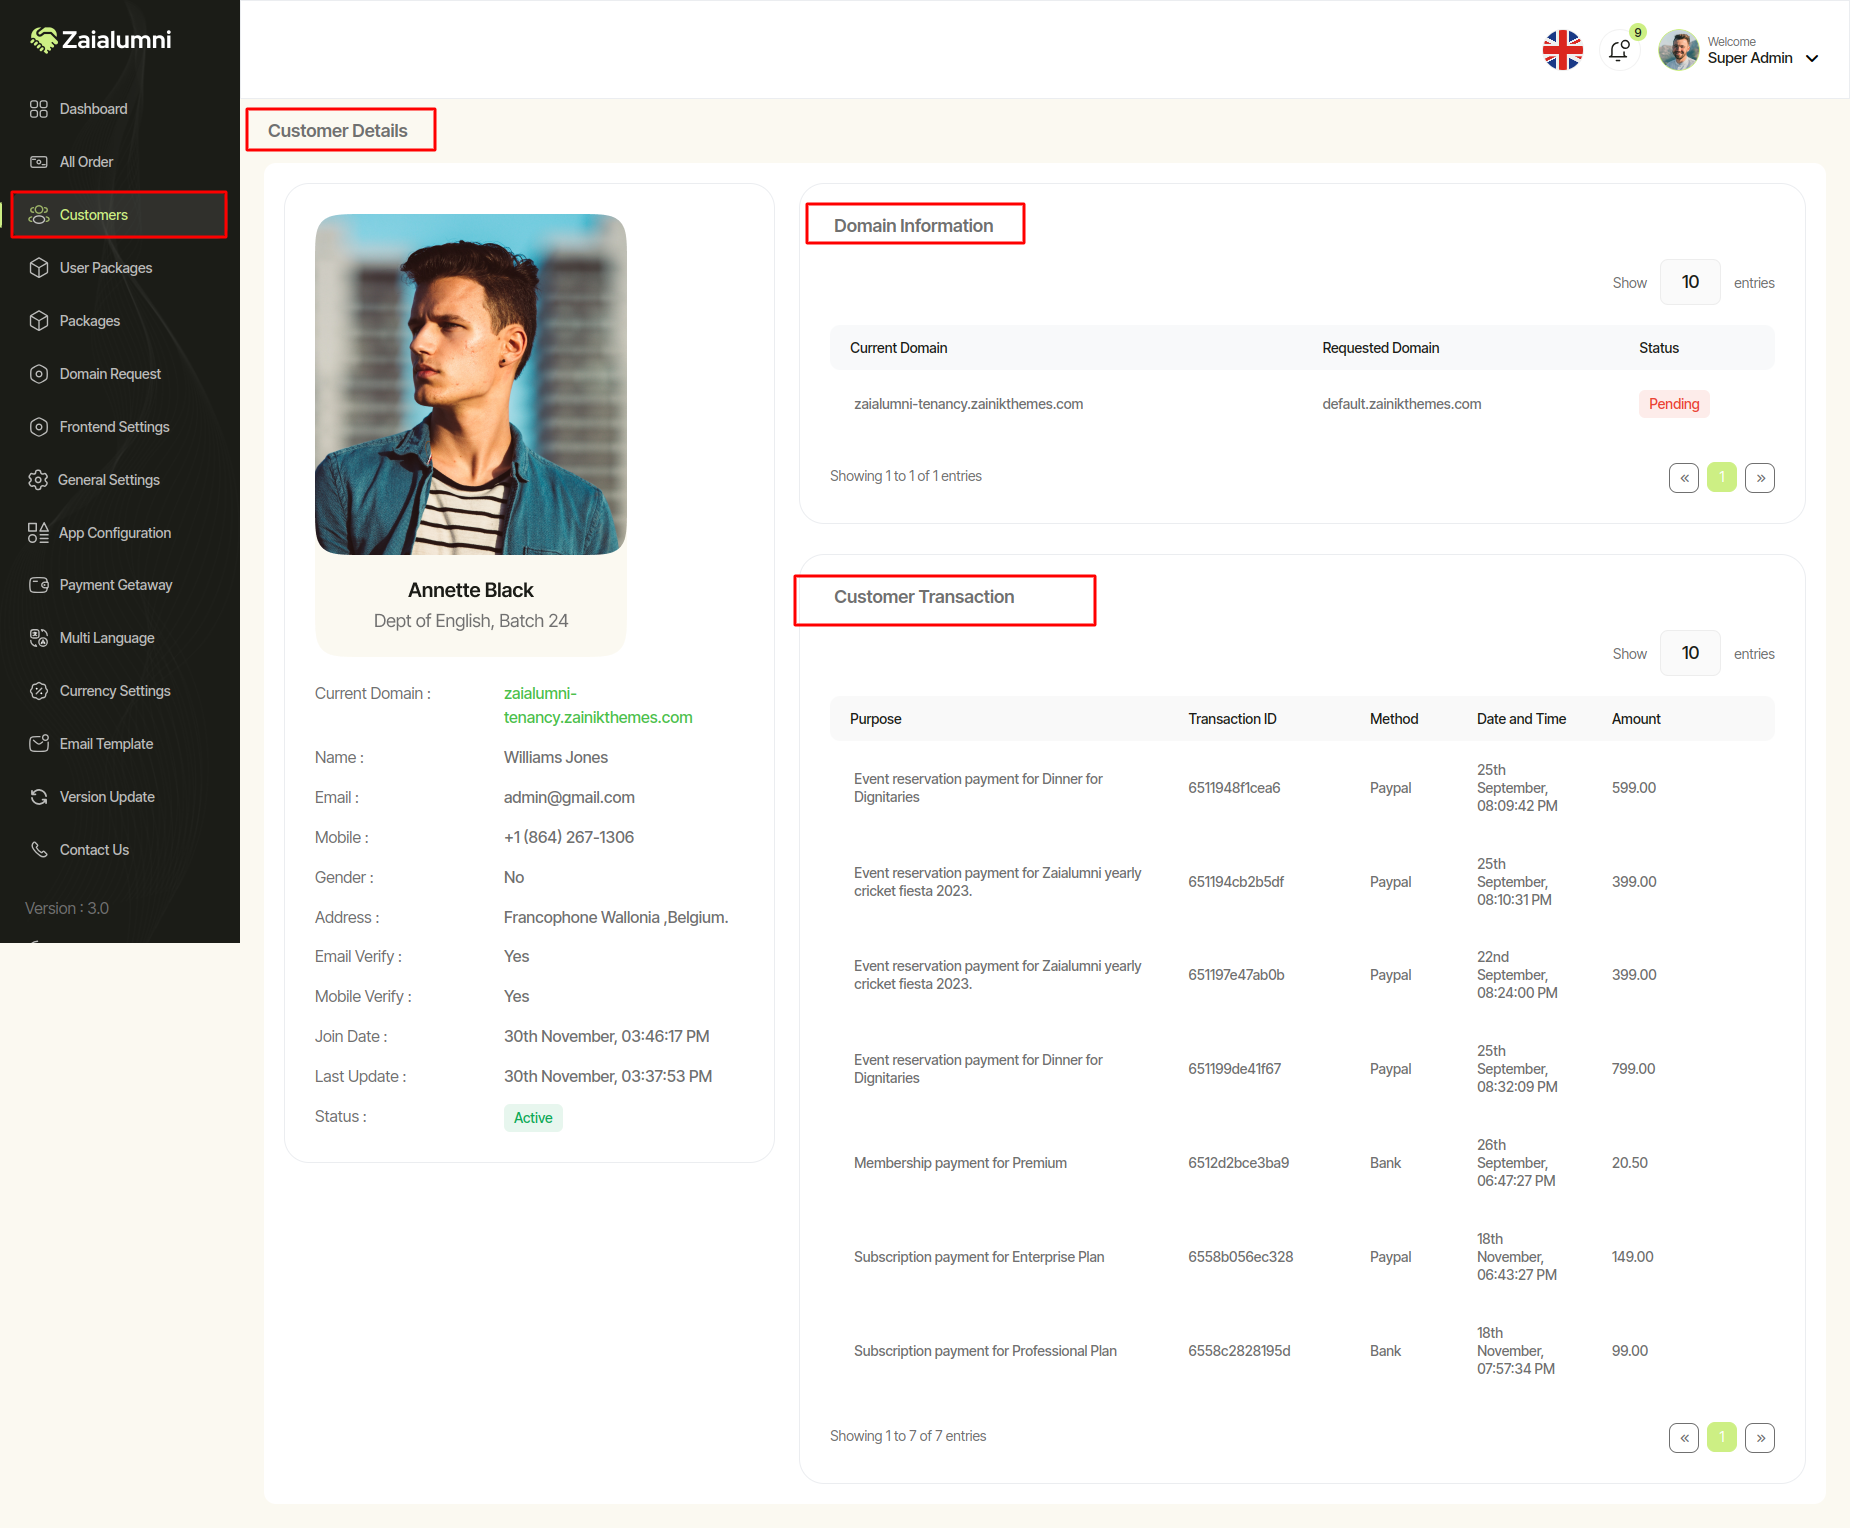Click requested domain default.zainikthemes.com
The image size is (1850, 1529).
(1401, 404)
